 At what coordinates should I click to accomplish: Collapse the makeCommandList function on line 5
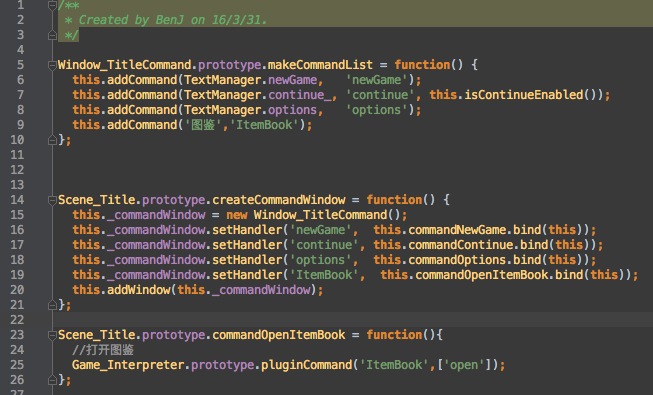click(x=52, y=65)
